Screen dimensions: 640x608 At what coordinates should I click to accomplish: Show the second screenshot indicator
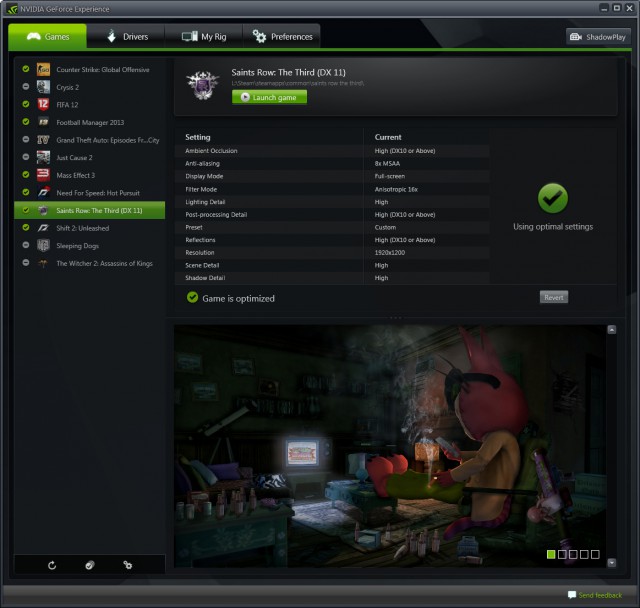click(x=562, y=554)
